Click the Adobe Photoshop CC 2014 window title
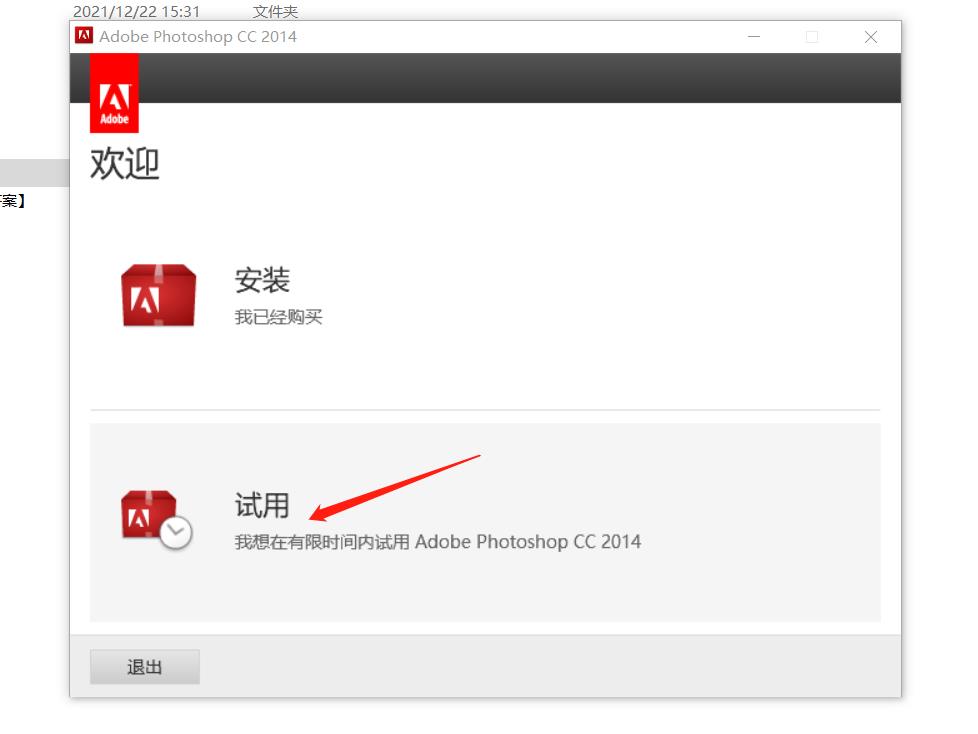The width and height of the screenshot is (978, 734). 198,37
